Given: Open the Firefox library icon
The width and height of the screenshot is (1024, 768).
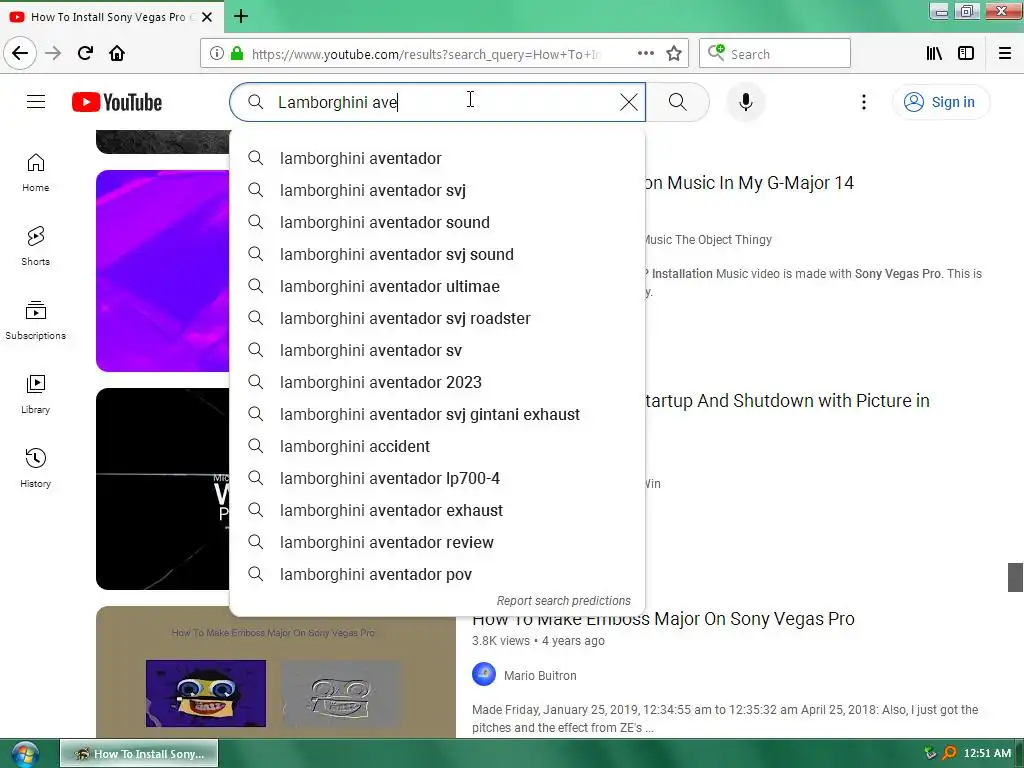Looking at the screenshot, I should tap(934, 54).
